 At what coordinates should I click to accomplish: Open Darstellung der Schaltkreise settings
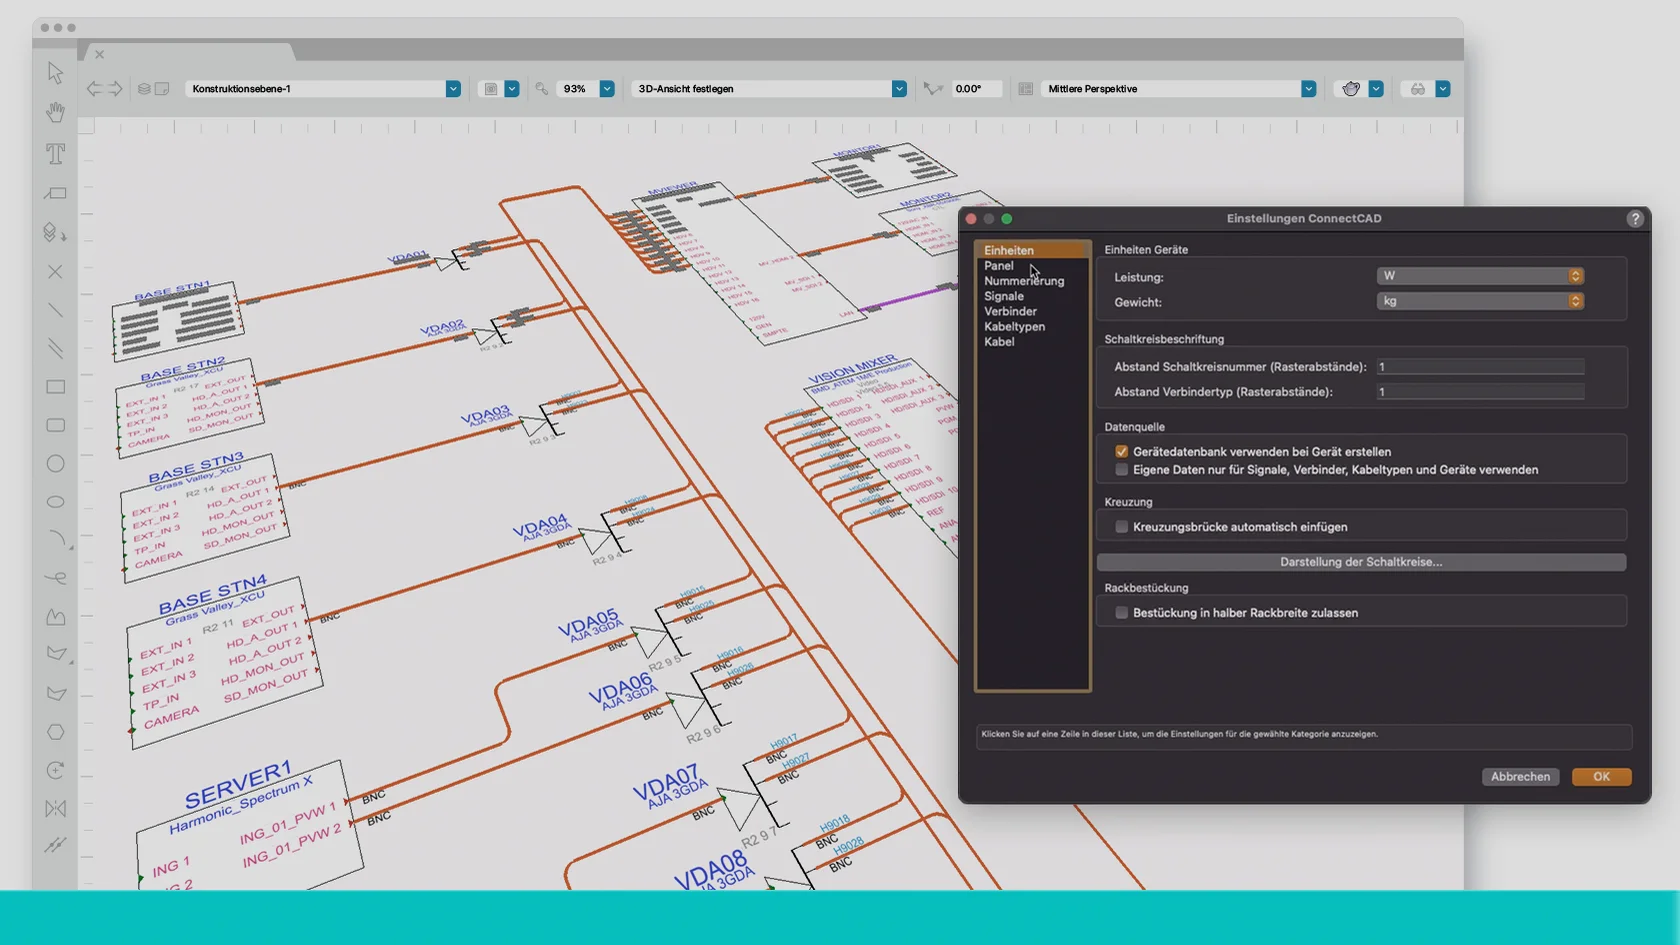coord(1361,562)
